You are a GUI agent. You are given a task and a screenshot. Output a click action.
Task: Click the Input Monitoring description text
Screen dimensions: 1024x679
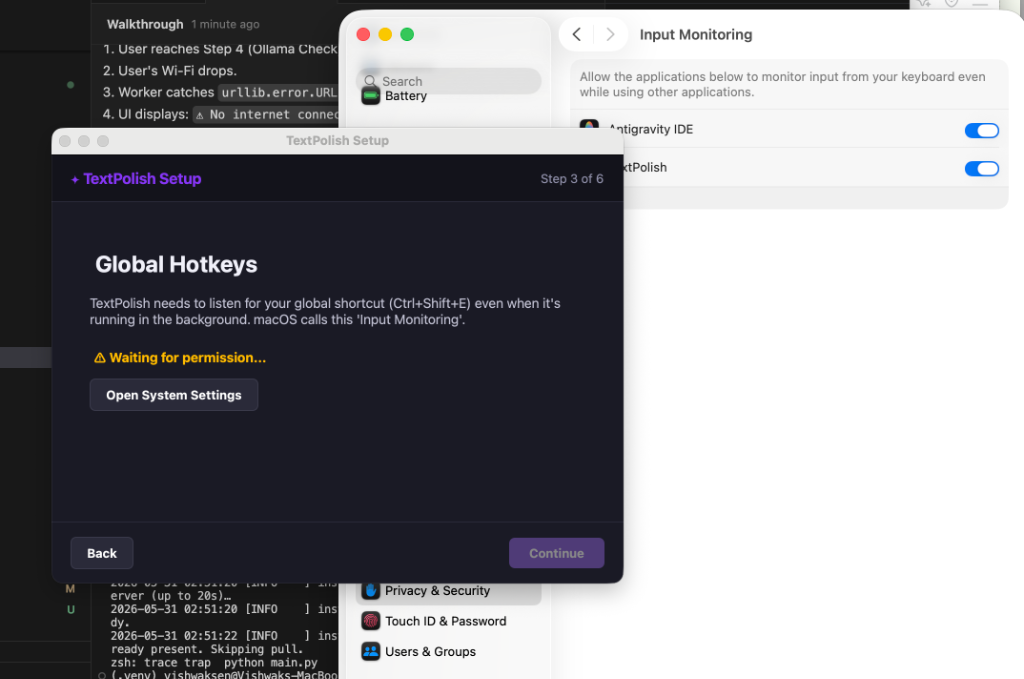[x=782, y=84]
